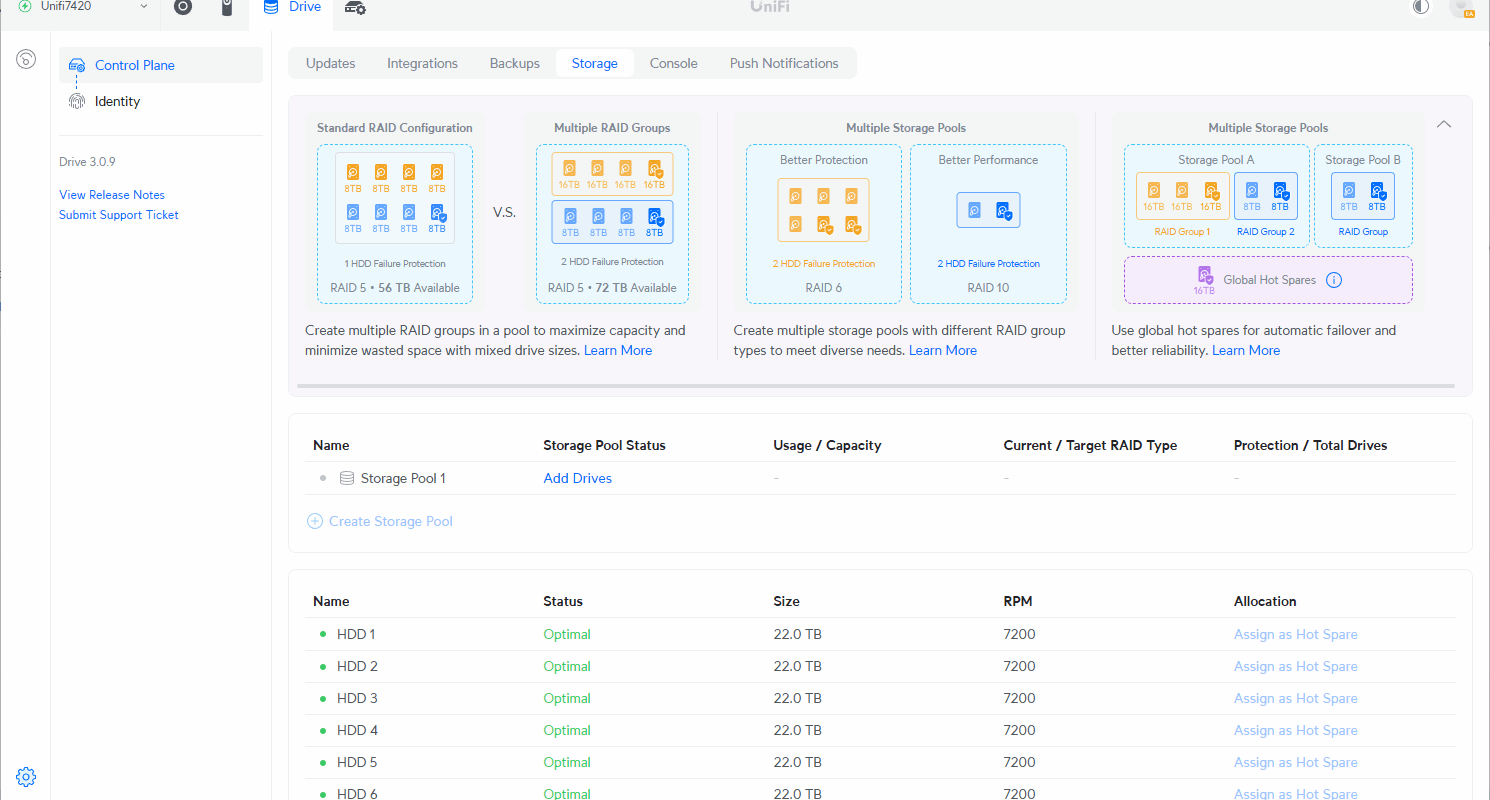Click the banner's horizontal scroll bar
The width and height of the screenshot is (1490, 800).
tap(875, 385)
